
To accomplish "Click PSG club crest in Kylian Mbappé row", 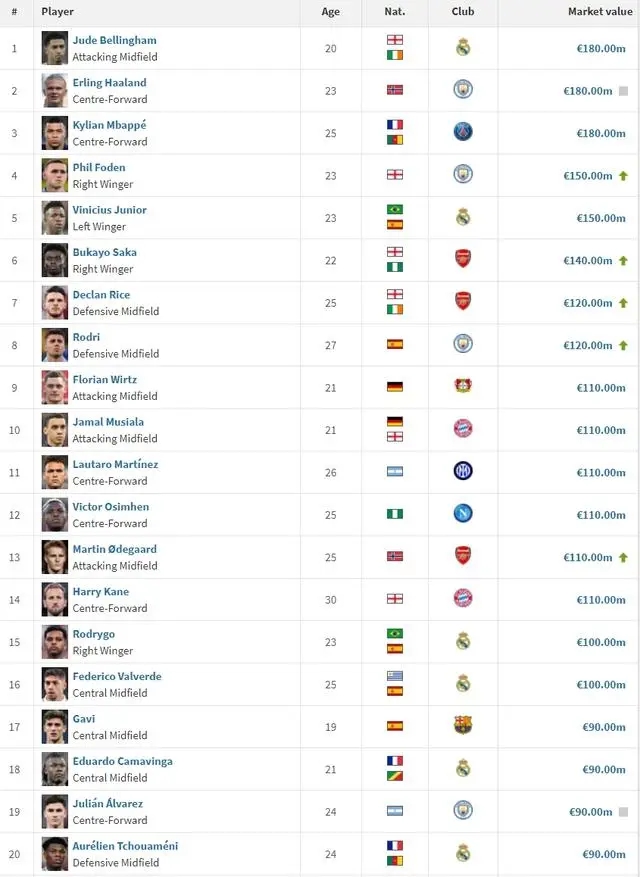I will tap(463, 132).
